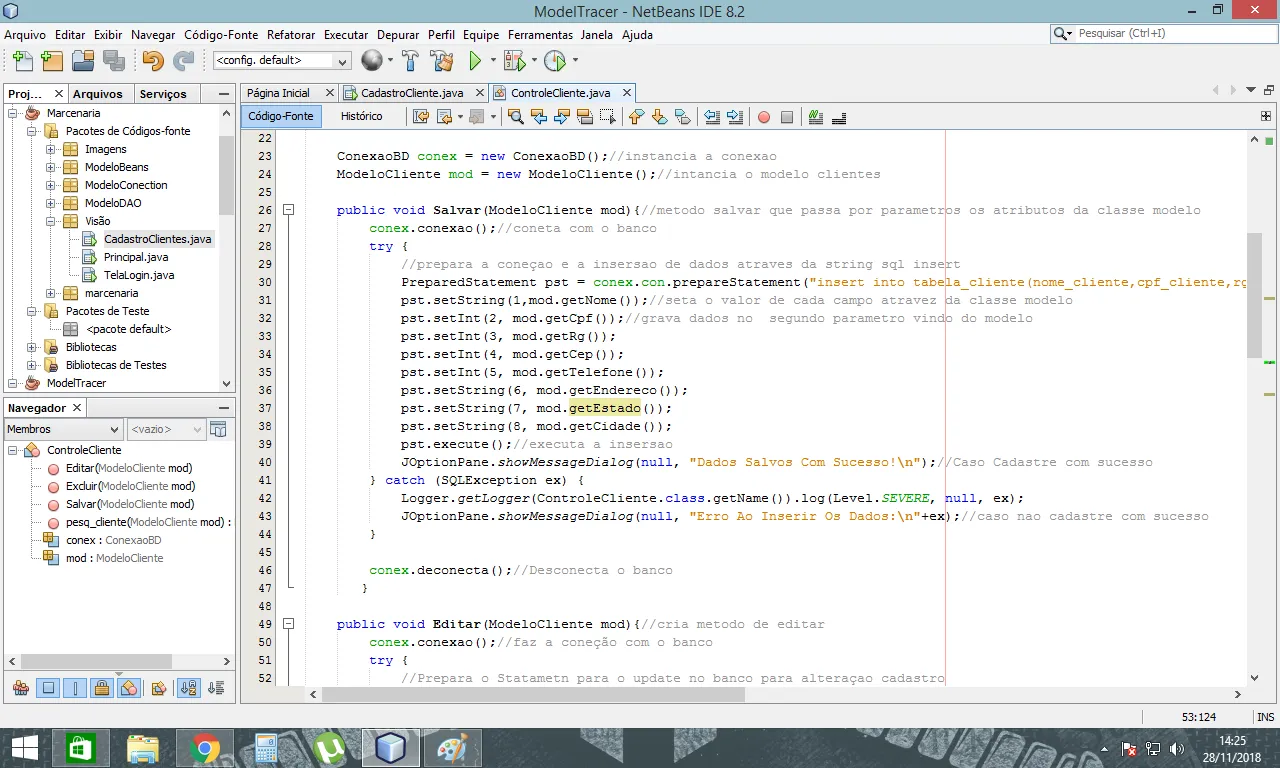Expand the Imagens package node
This screenshot has width=1280, height=768.
pyautogui.click(x=51, y=149)
